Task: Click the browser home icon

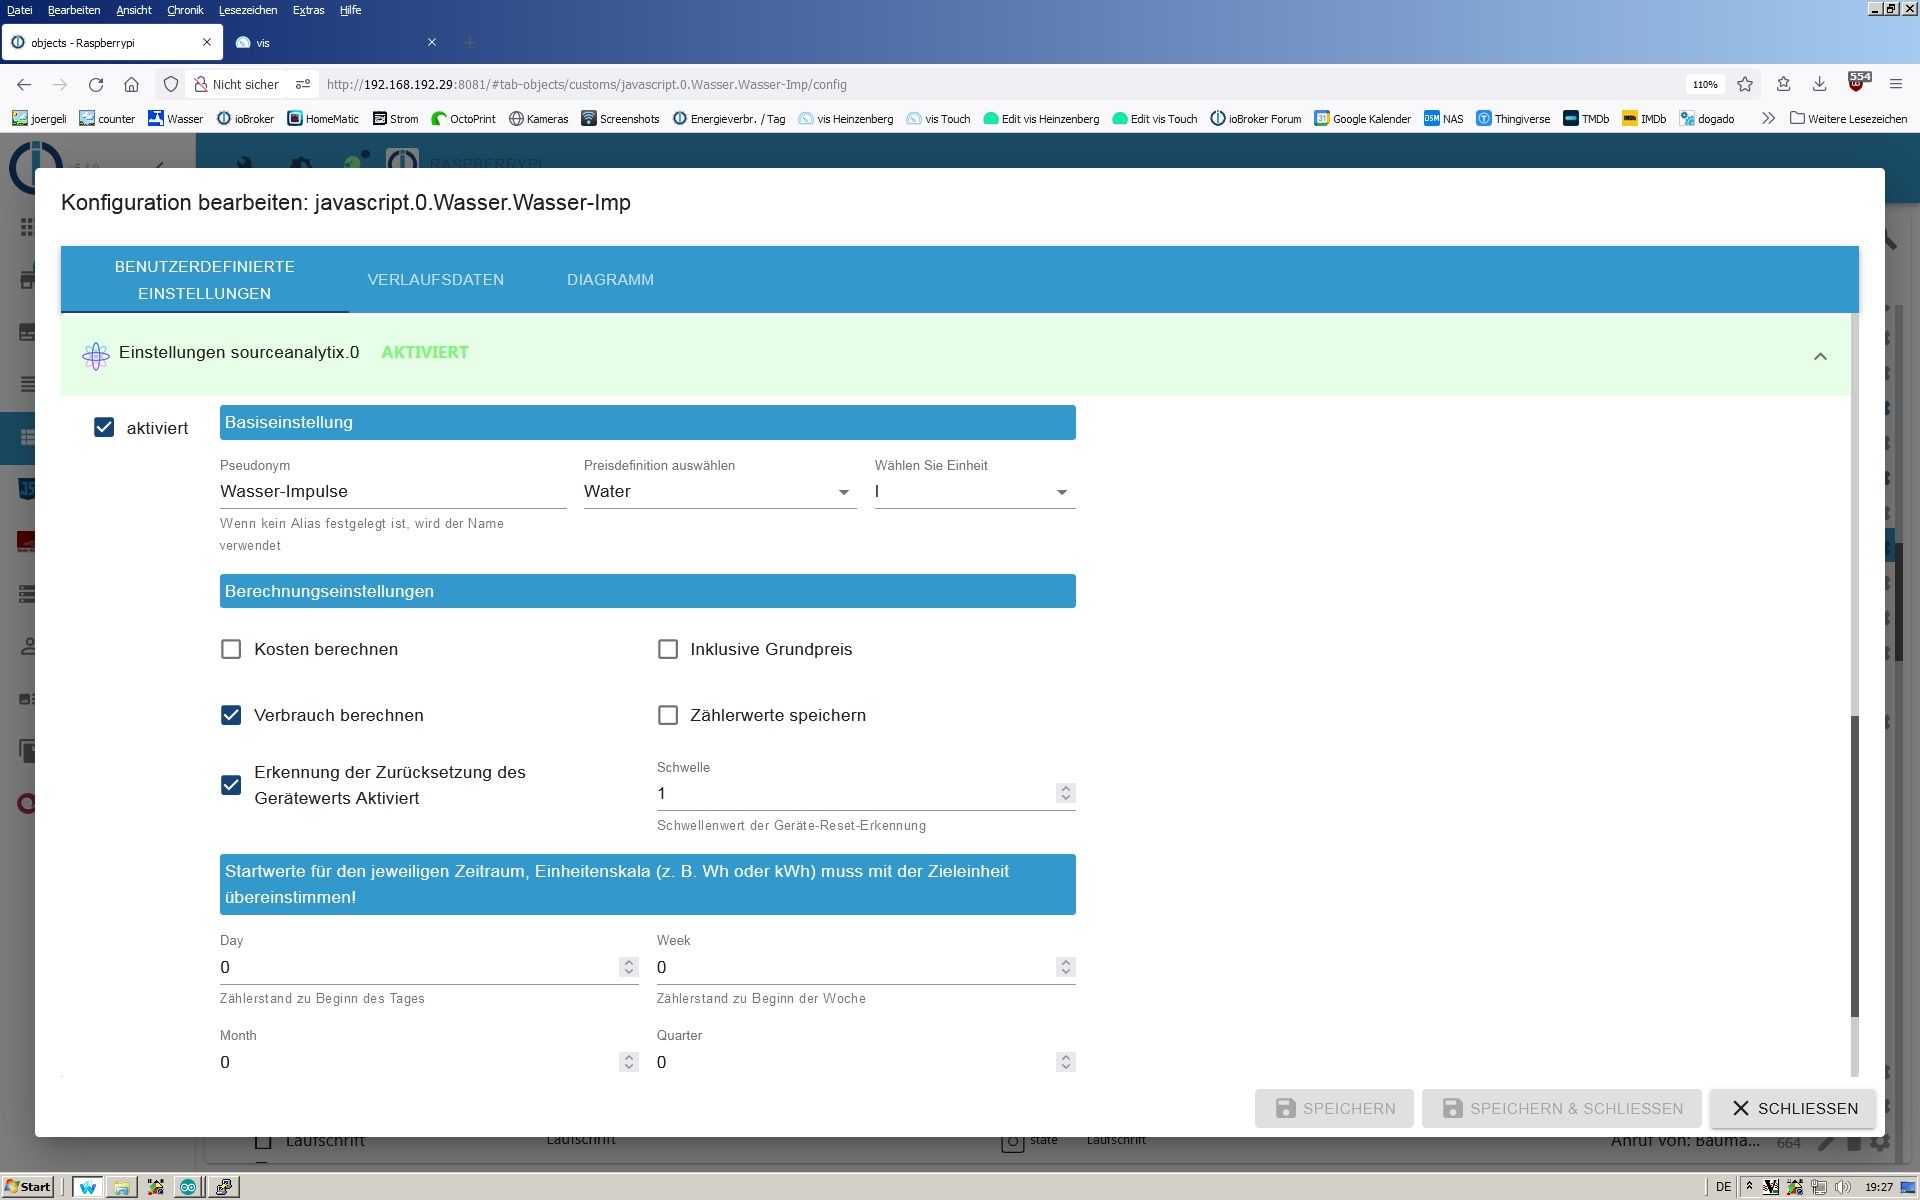Action: click(x=131, y=85)
